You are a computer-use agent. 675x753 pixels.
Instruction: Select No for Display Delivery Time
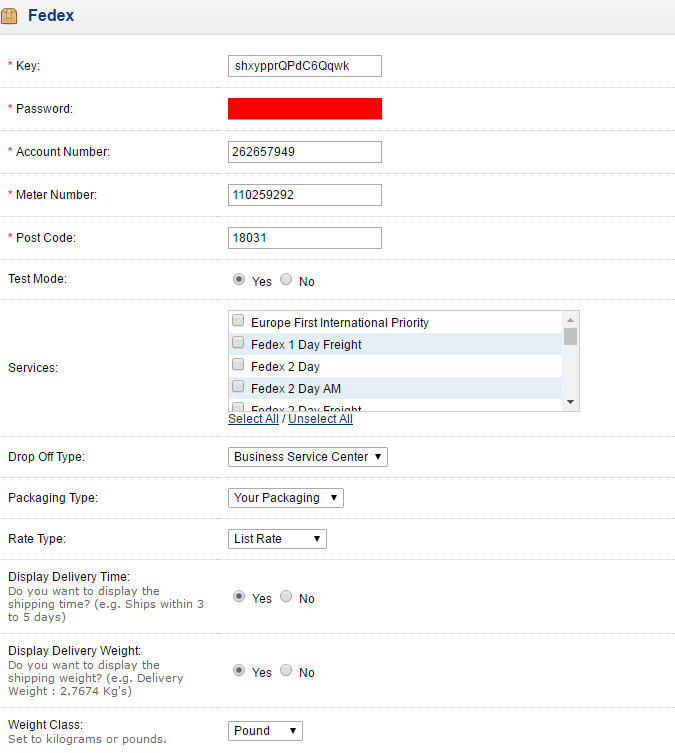point(286,596)
